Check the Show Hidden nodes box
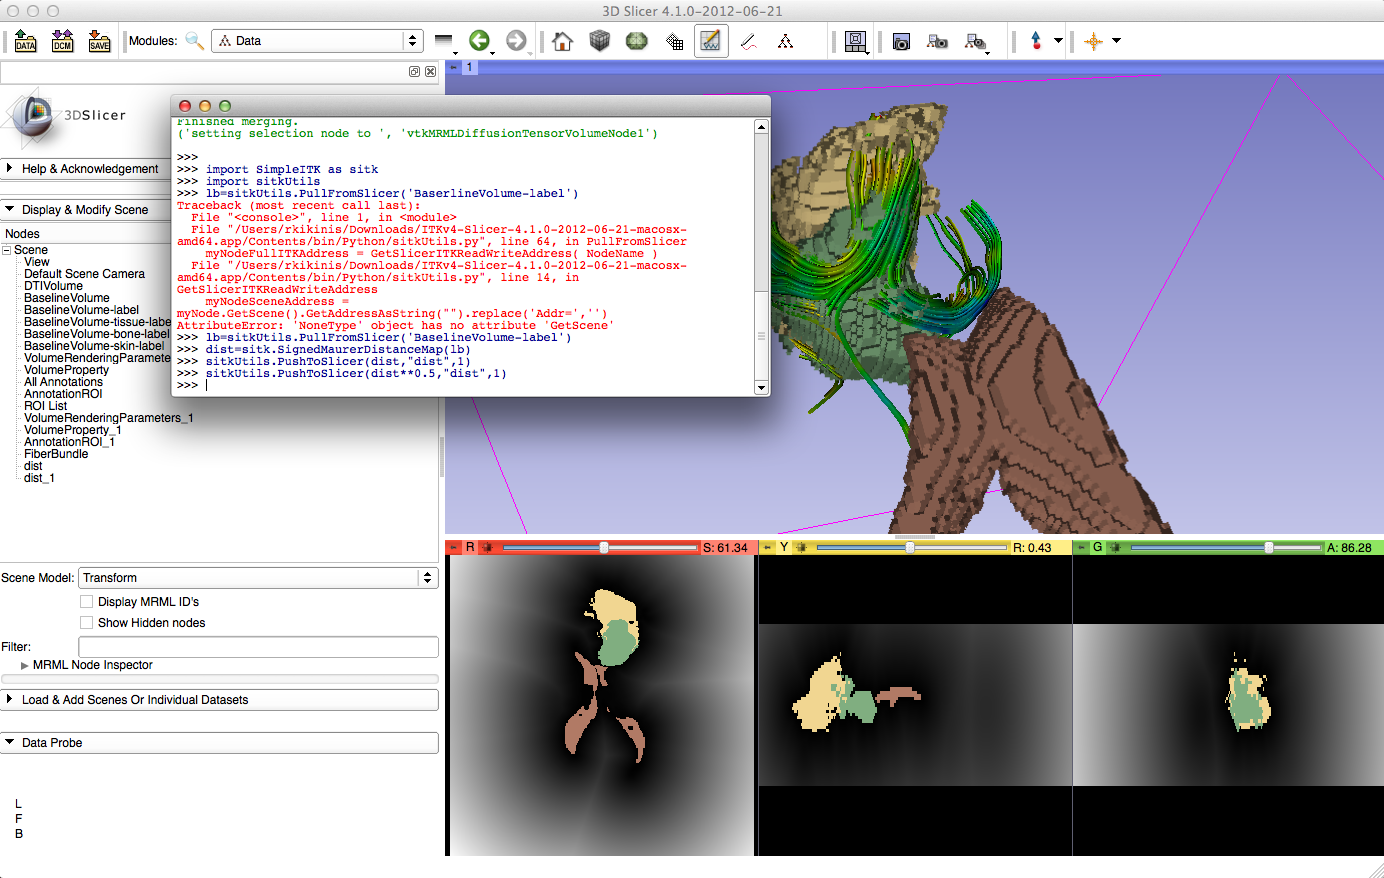1384x878 pixels. point(87,623)
